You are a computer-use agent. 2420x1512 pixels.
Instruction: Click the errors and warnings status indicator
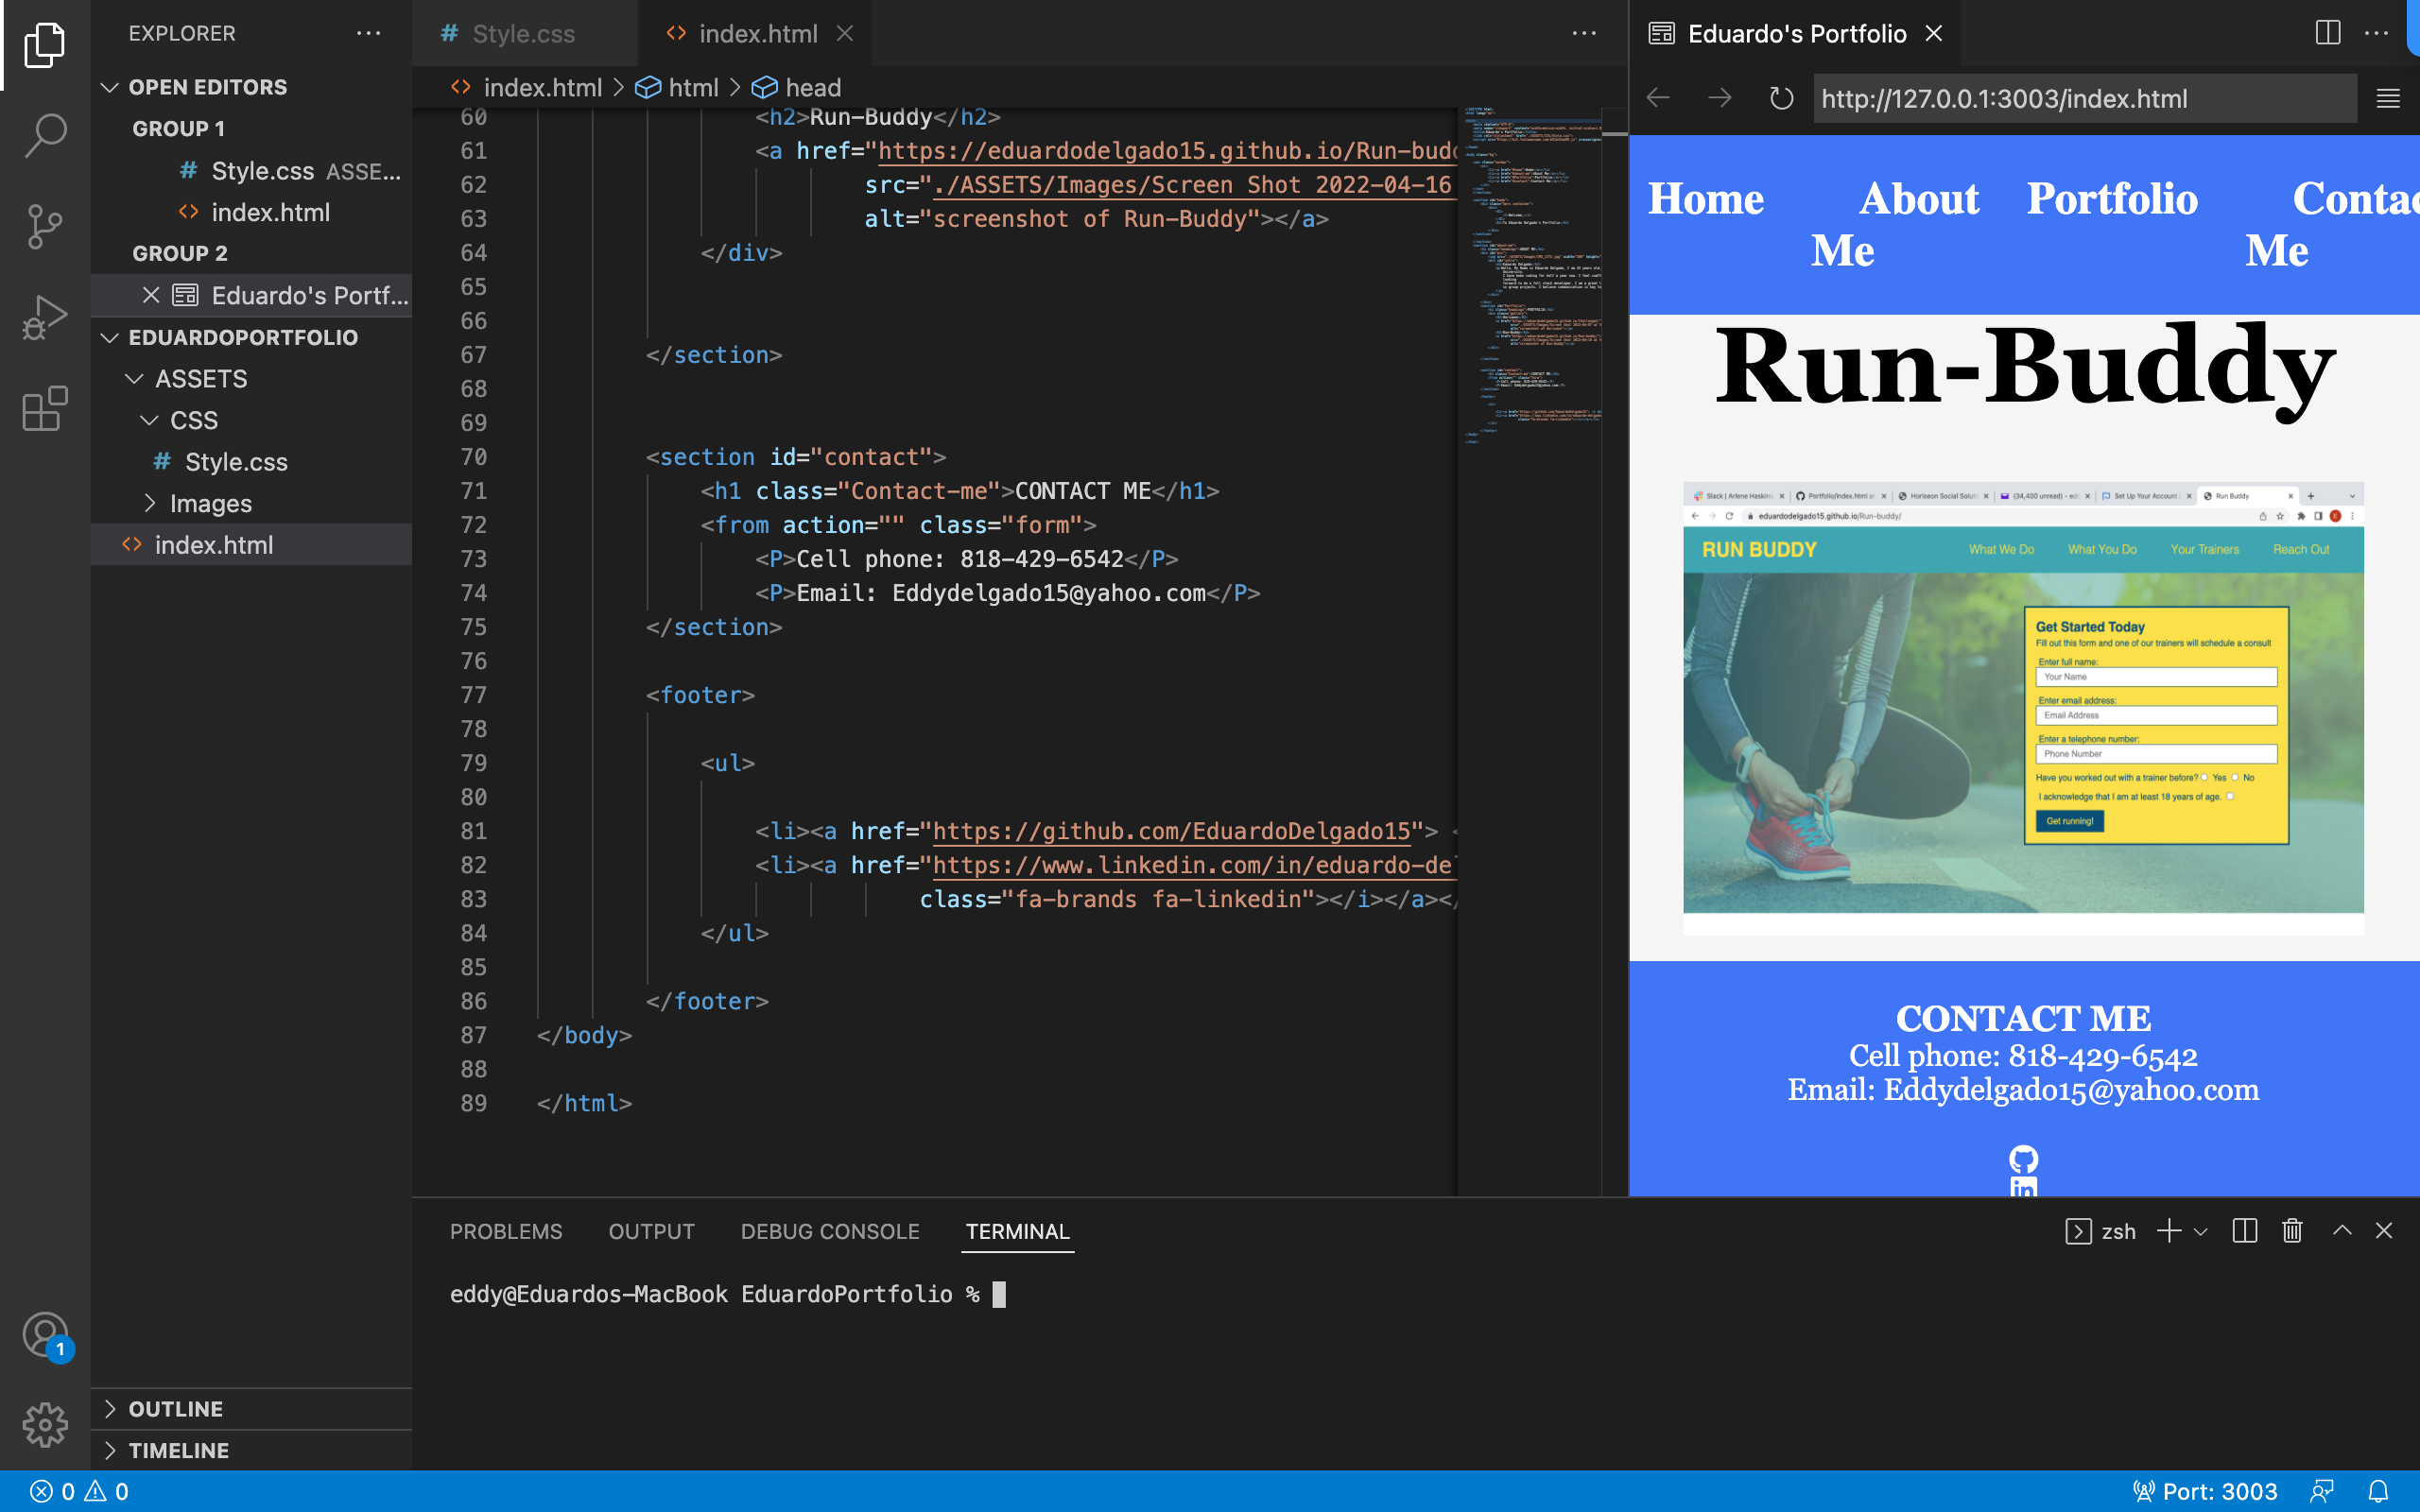tap(79, 1491)
